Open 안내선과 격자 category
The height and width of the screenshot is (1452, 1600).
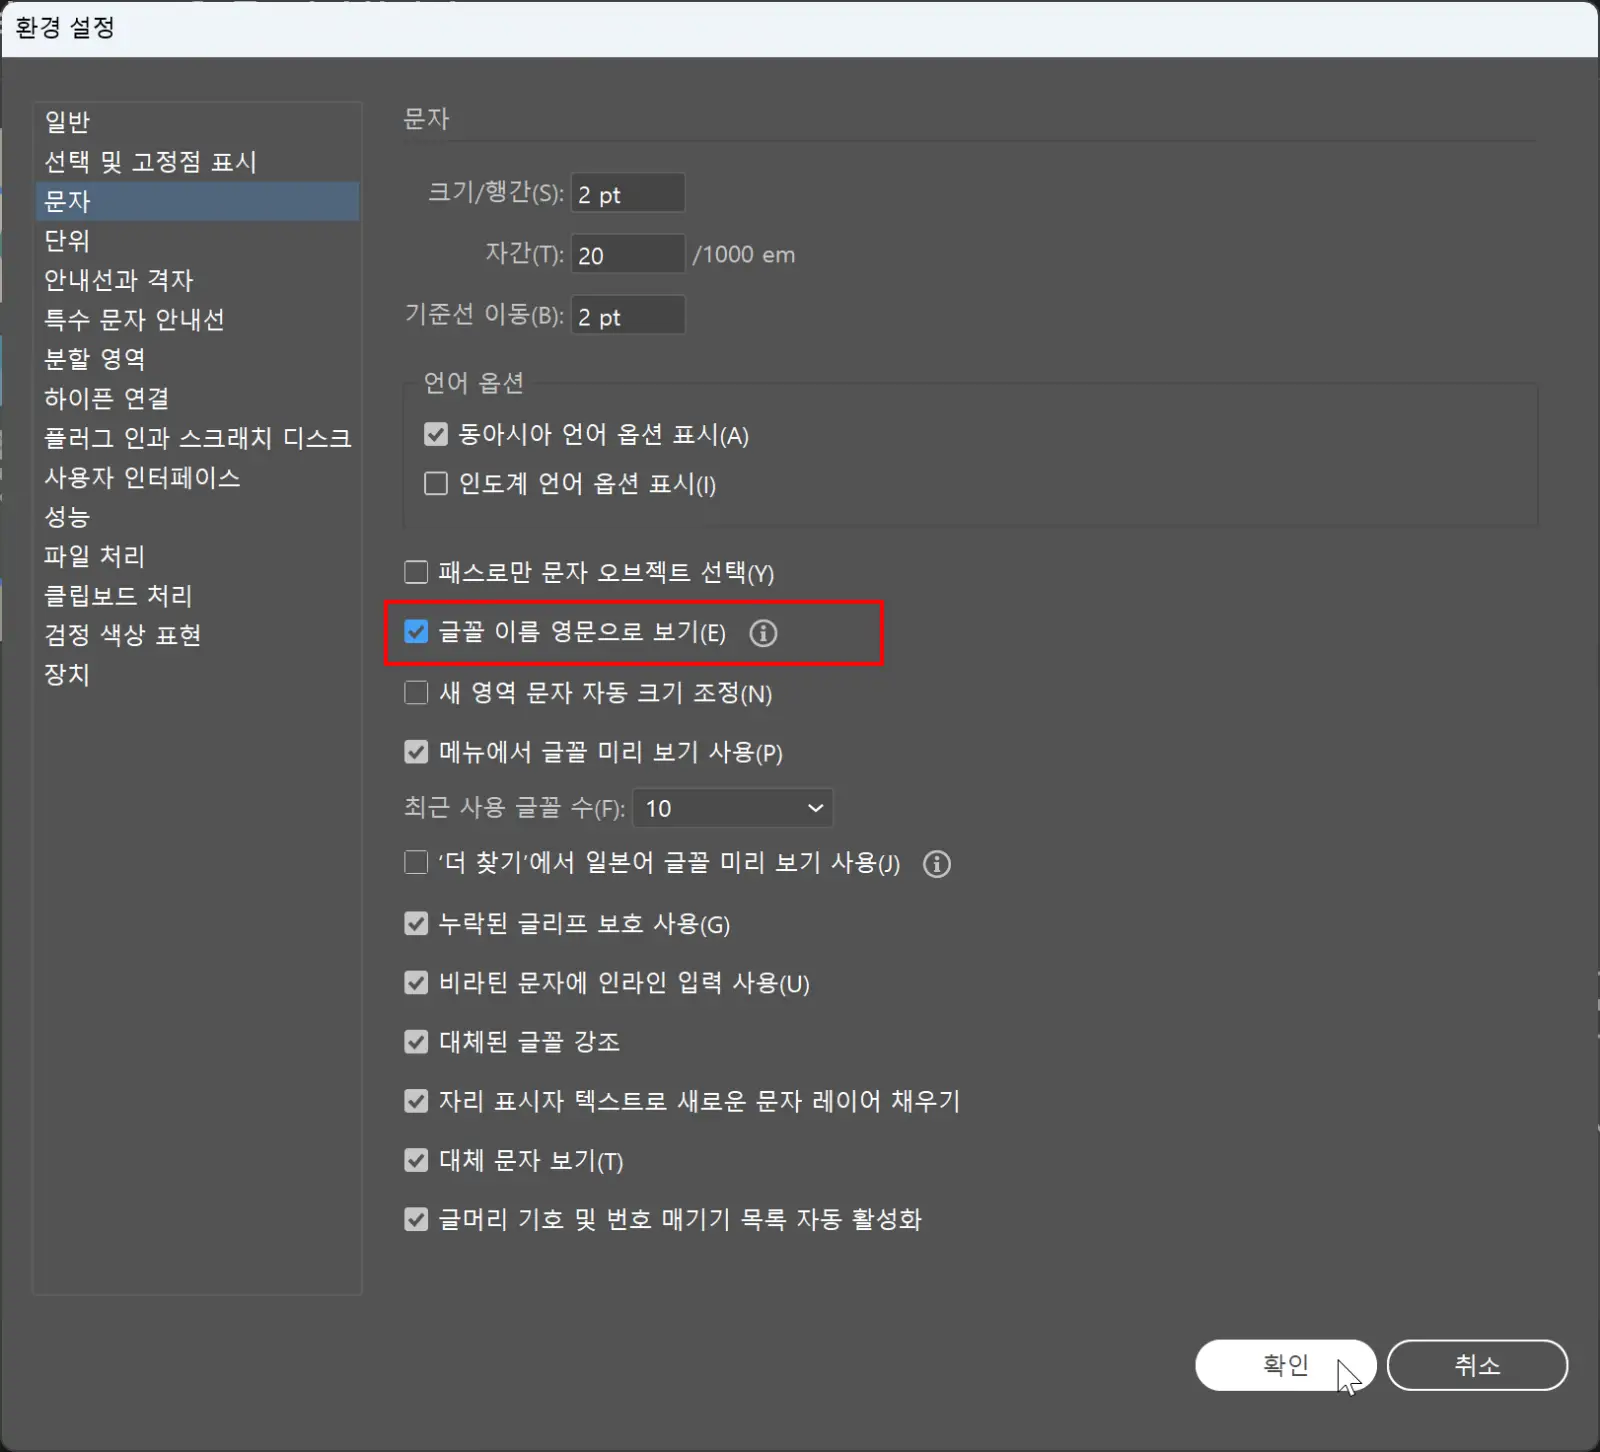[197, 280]
